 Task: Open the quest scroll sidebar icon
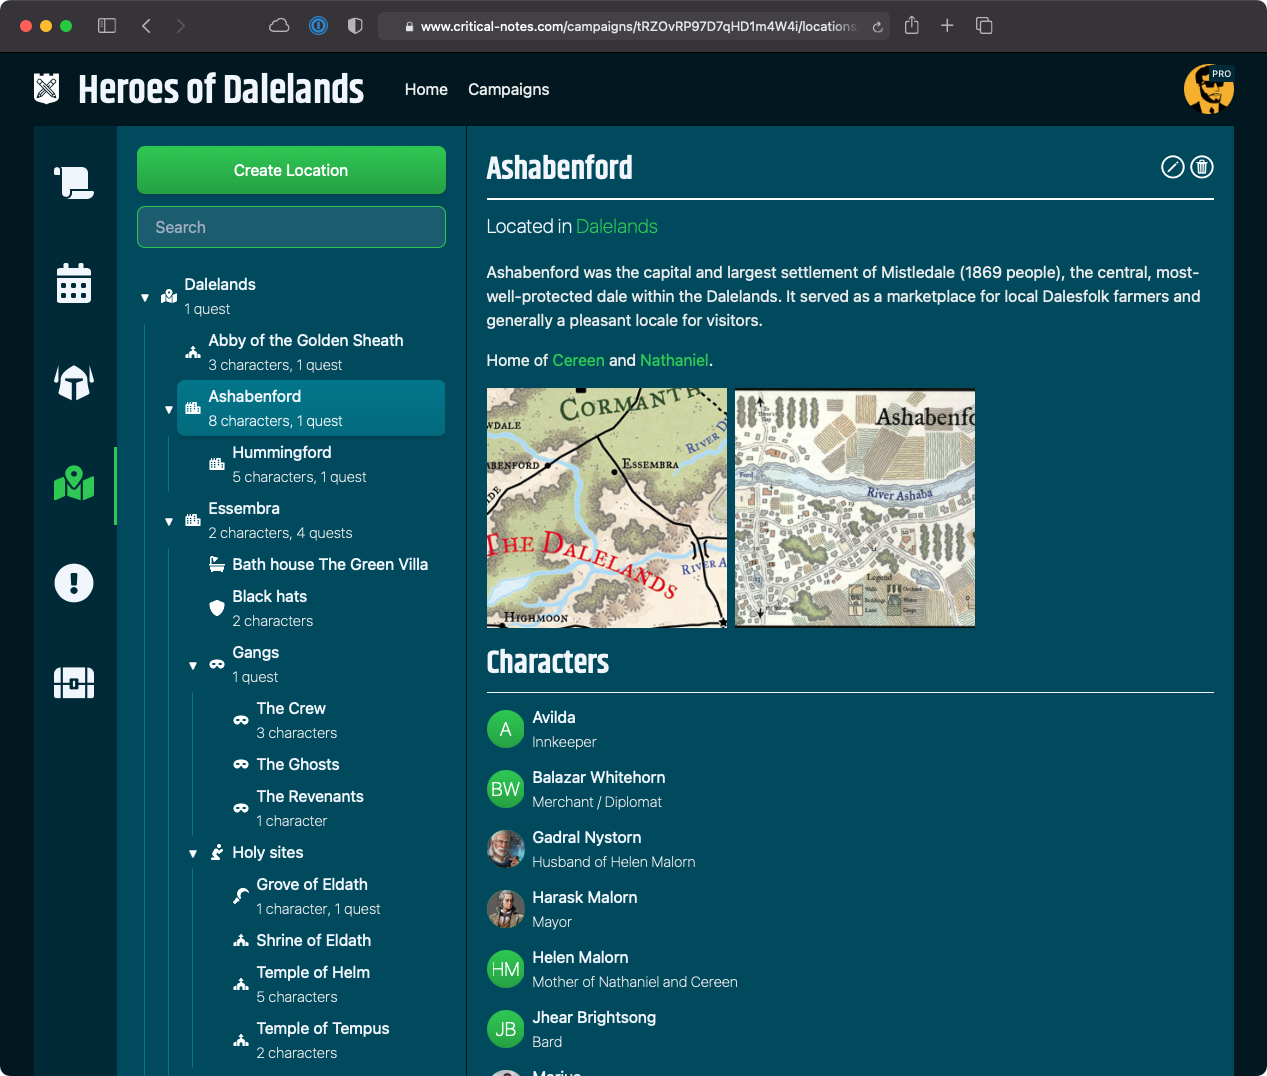(x=74, y=183)
